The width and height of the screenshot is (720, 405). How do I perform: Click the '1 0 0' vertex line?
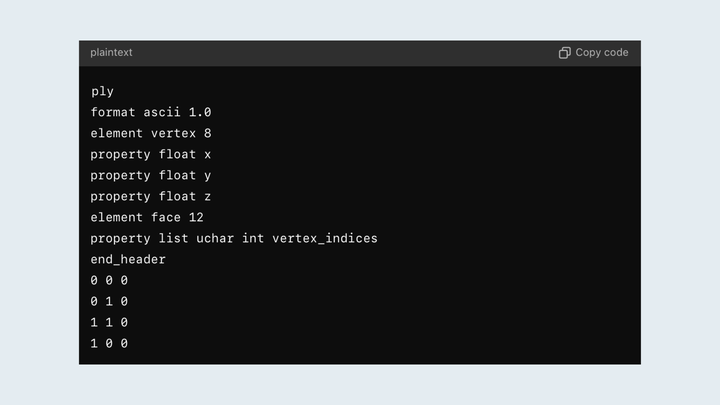click(x=109, y=344)
